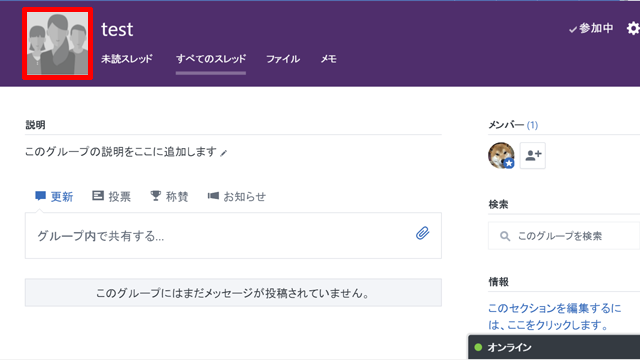Click the メンバー heading

506,125
